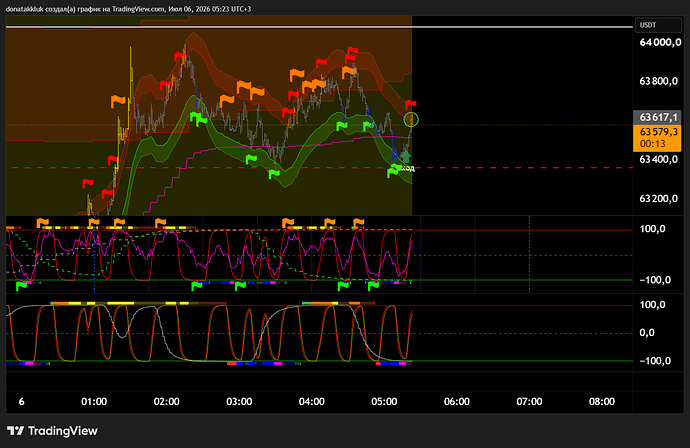Click the rightmost orange flag in the oscillator pane
The width and height of the screenshot is (690, 448).
[359, 223]
